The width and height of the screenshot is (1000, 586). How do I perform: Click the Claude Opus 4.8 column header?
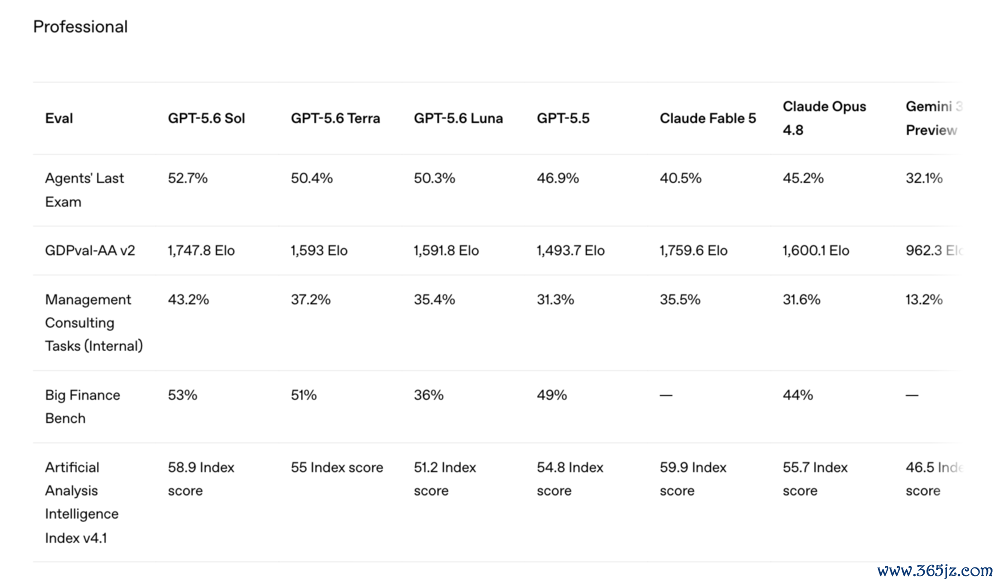click(x=824, y=119)
